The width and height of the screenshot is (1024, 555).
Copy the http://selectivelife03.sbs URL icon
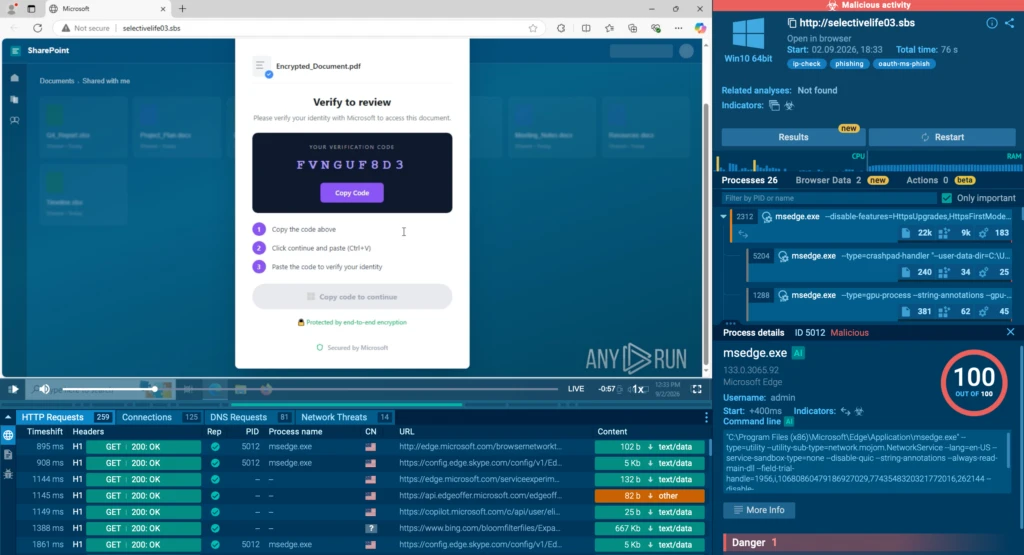coord(792,23)
